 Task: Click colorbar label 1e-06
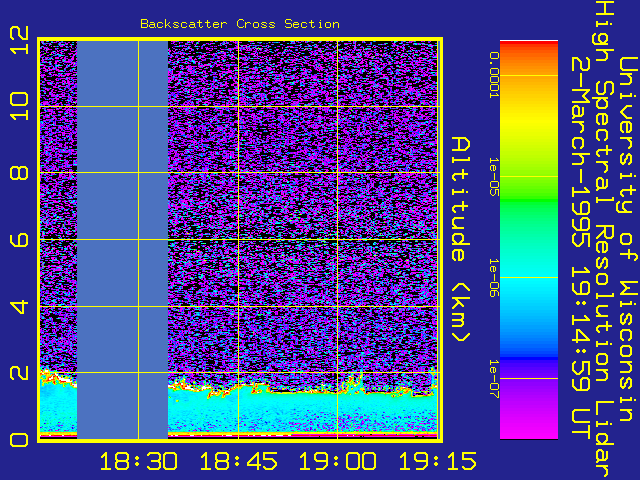(494, 278)
